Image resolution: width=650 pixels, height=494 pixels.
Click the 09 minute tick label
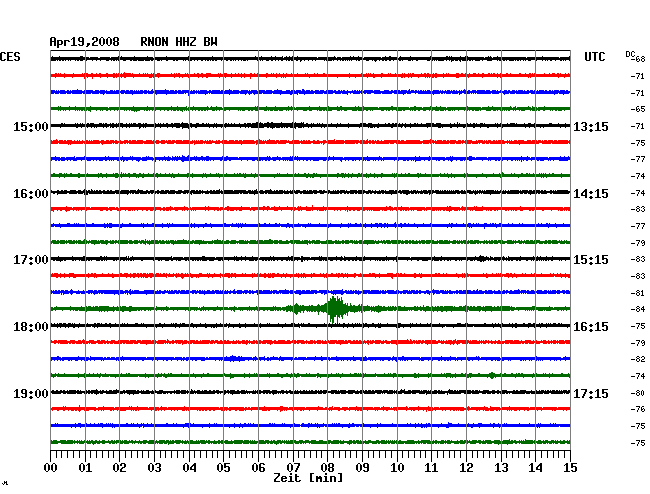[362, 467]
